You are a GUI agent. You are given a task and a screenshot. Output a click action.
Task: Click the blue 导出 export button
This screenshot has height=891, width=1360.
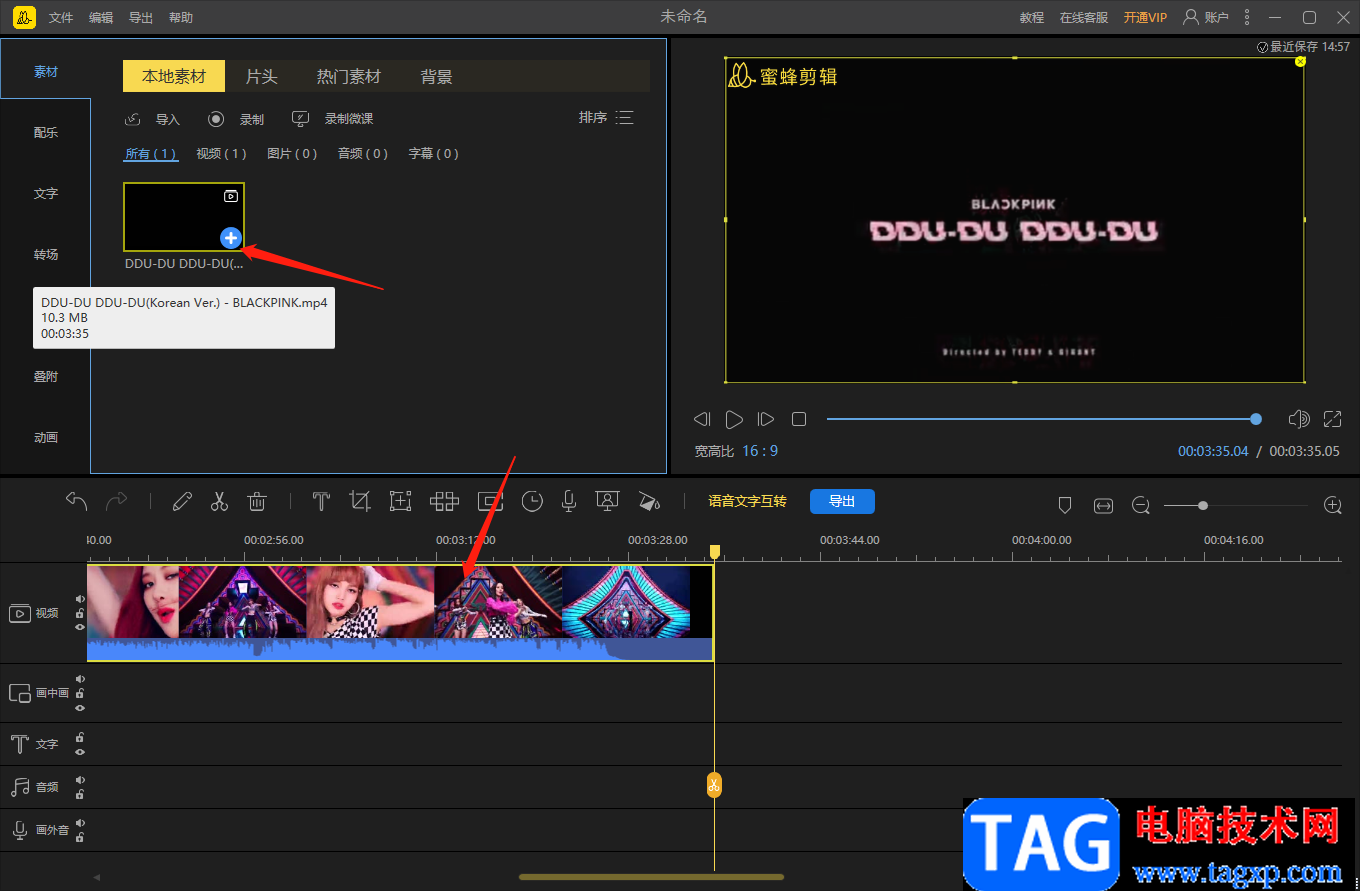tap(842, 501)
